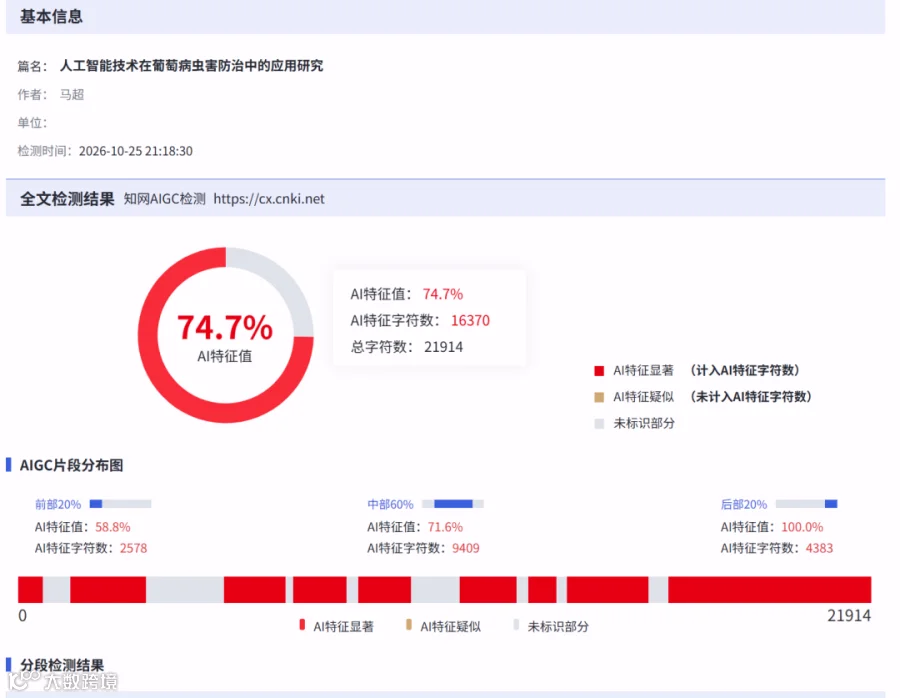The image size is (900, 698).
Task: Click rear section character count 4383
Action: [819, 548]
